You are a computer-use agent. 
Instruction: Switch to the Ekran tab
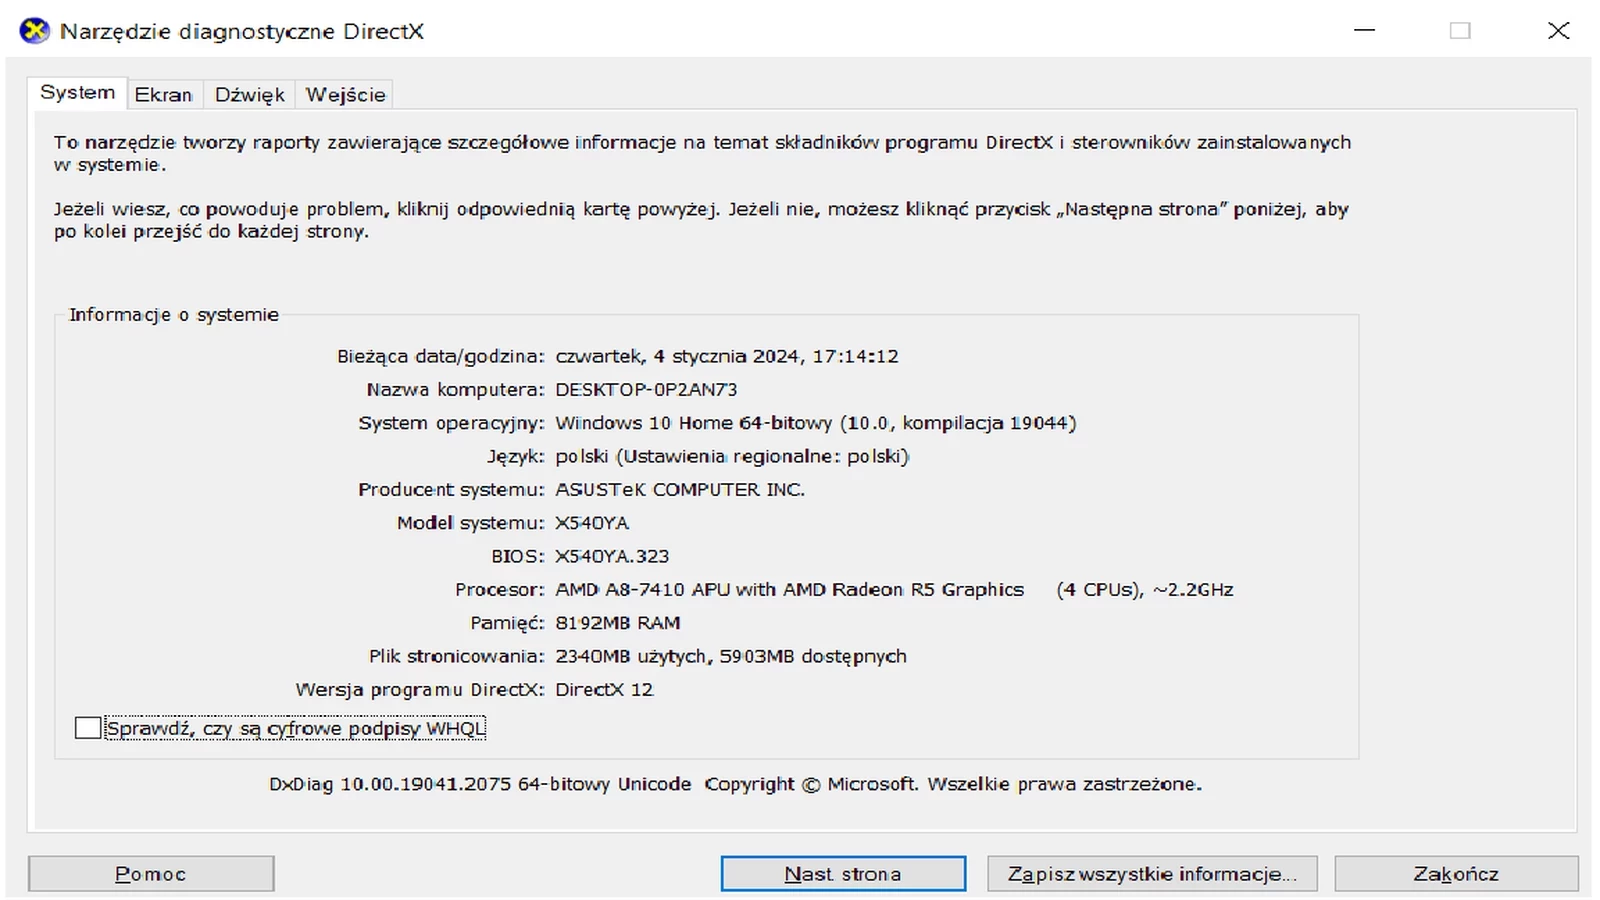[164, 94]
